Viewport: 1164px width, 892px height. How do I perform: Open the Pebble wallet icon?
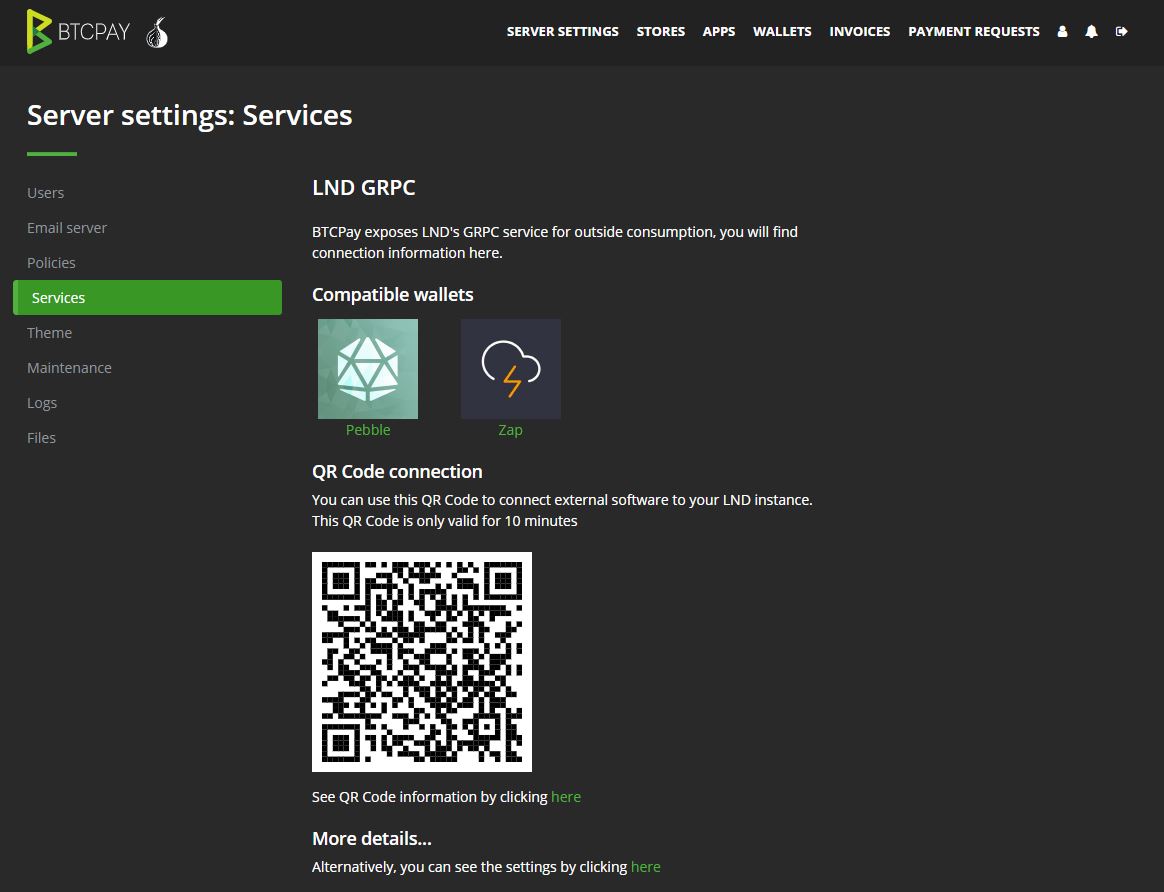(x=367, y=369)
